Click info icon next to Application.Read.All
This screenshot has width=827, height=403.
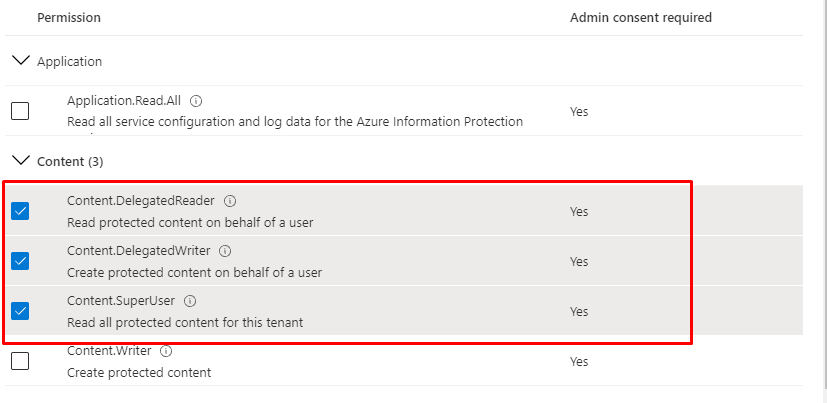tap(196, 101)
